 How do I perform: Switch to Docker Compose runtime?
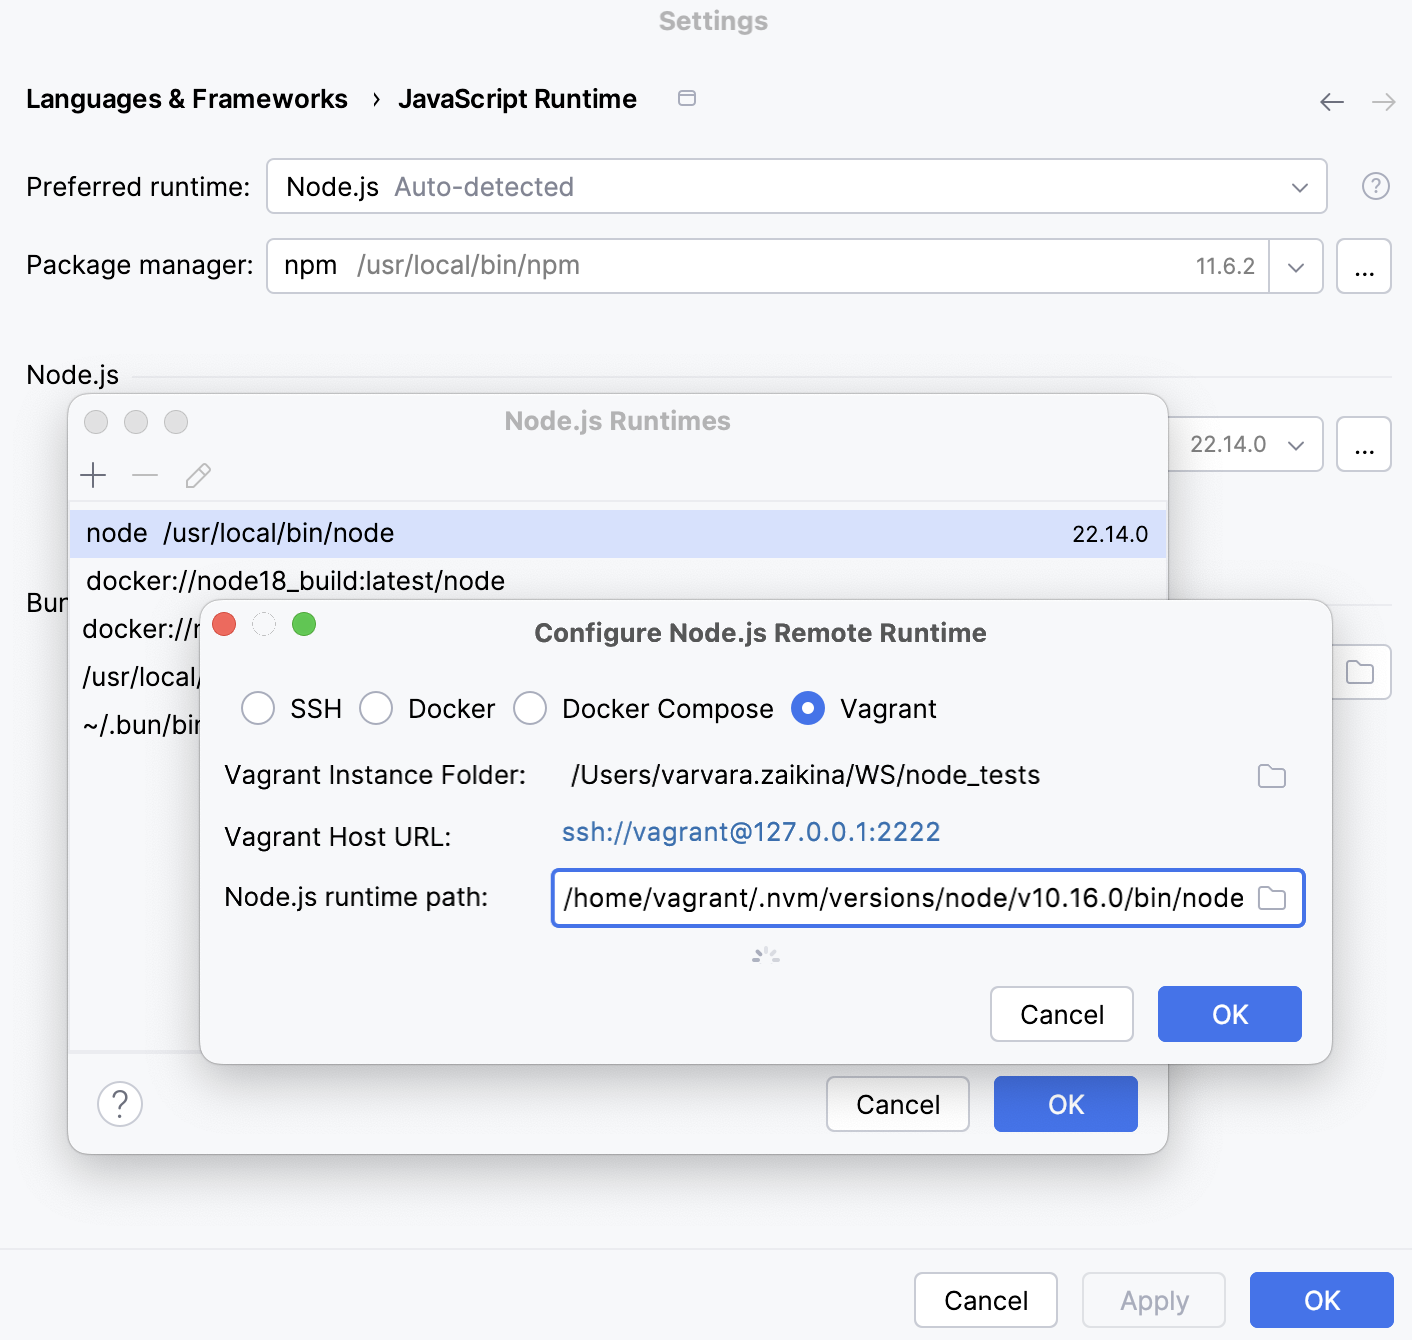530,708
